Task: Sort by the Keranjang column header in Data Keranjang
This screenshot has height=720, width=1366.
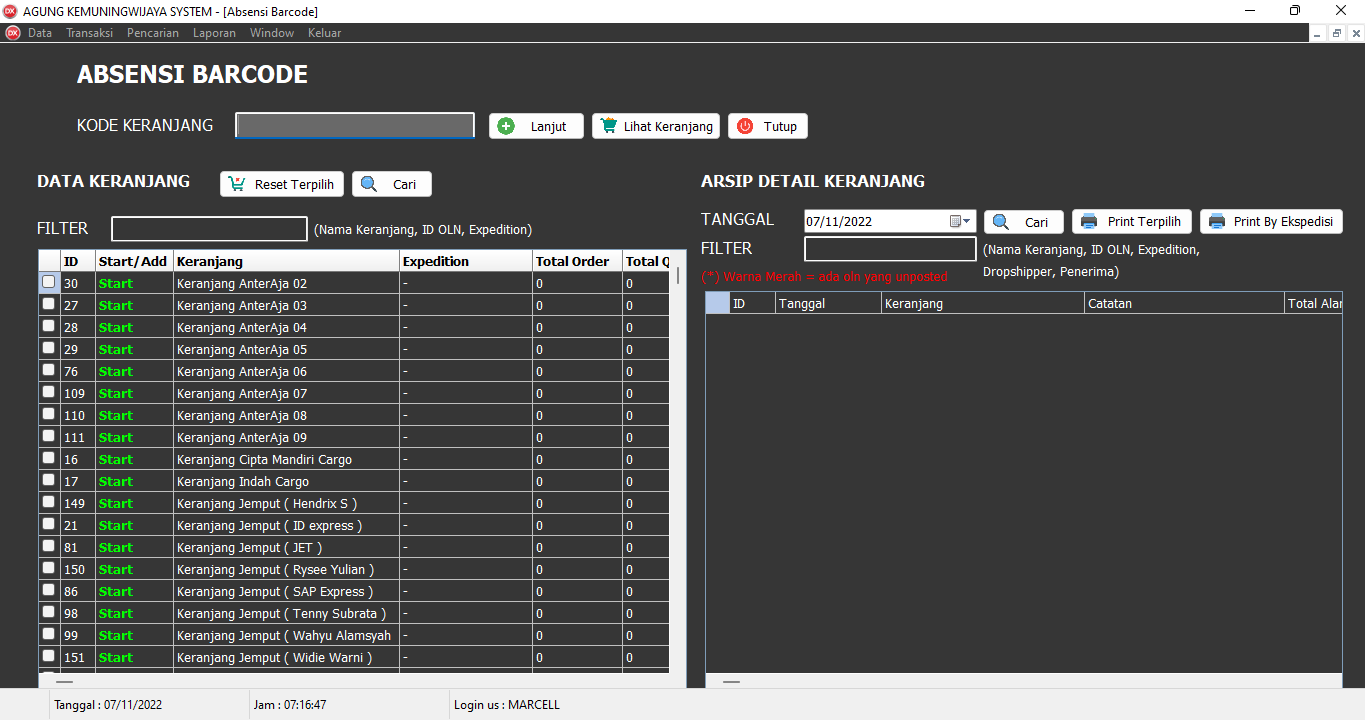Action: (286, 261)
